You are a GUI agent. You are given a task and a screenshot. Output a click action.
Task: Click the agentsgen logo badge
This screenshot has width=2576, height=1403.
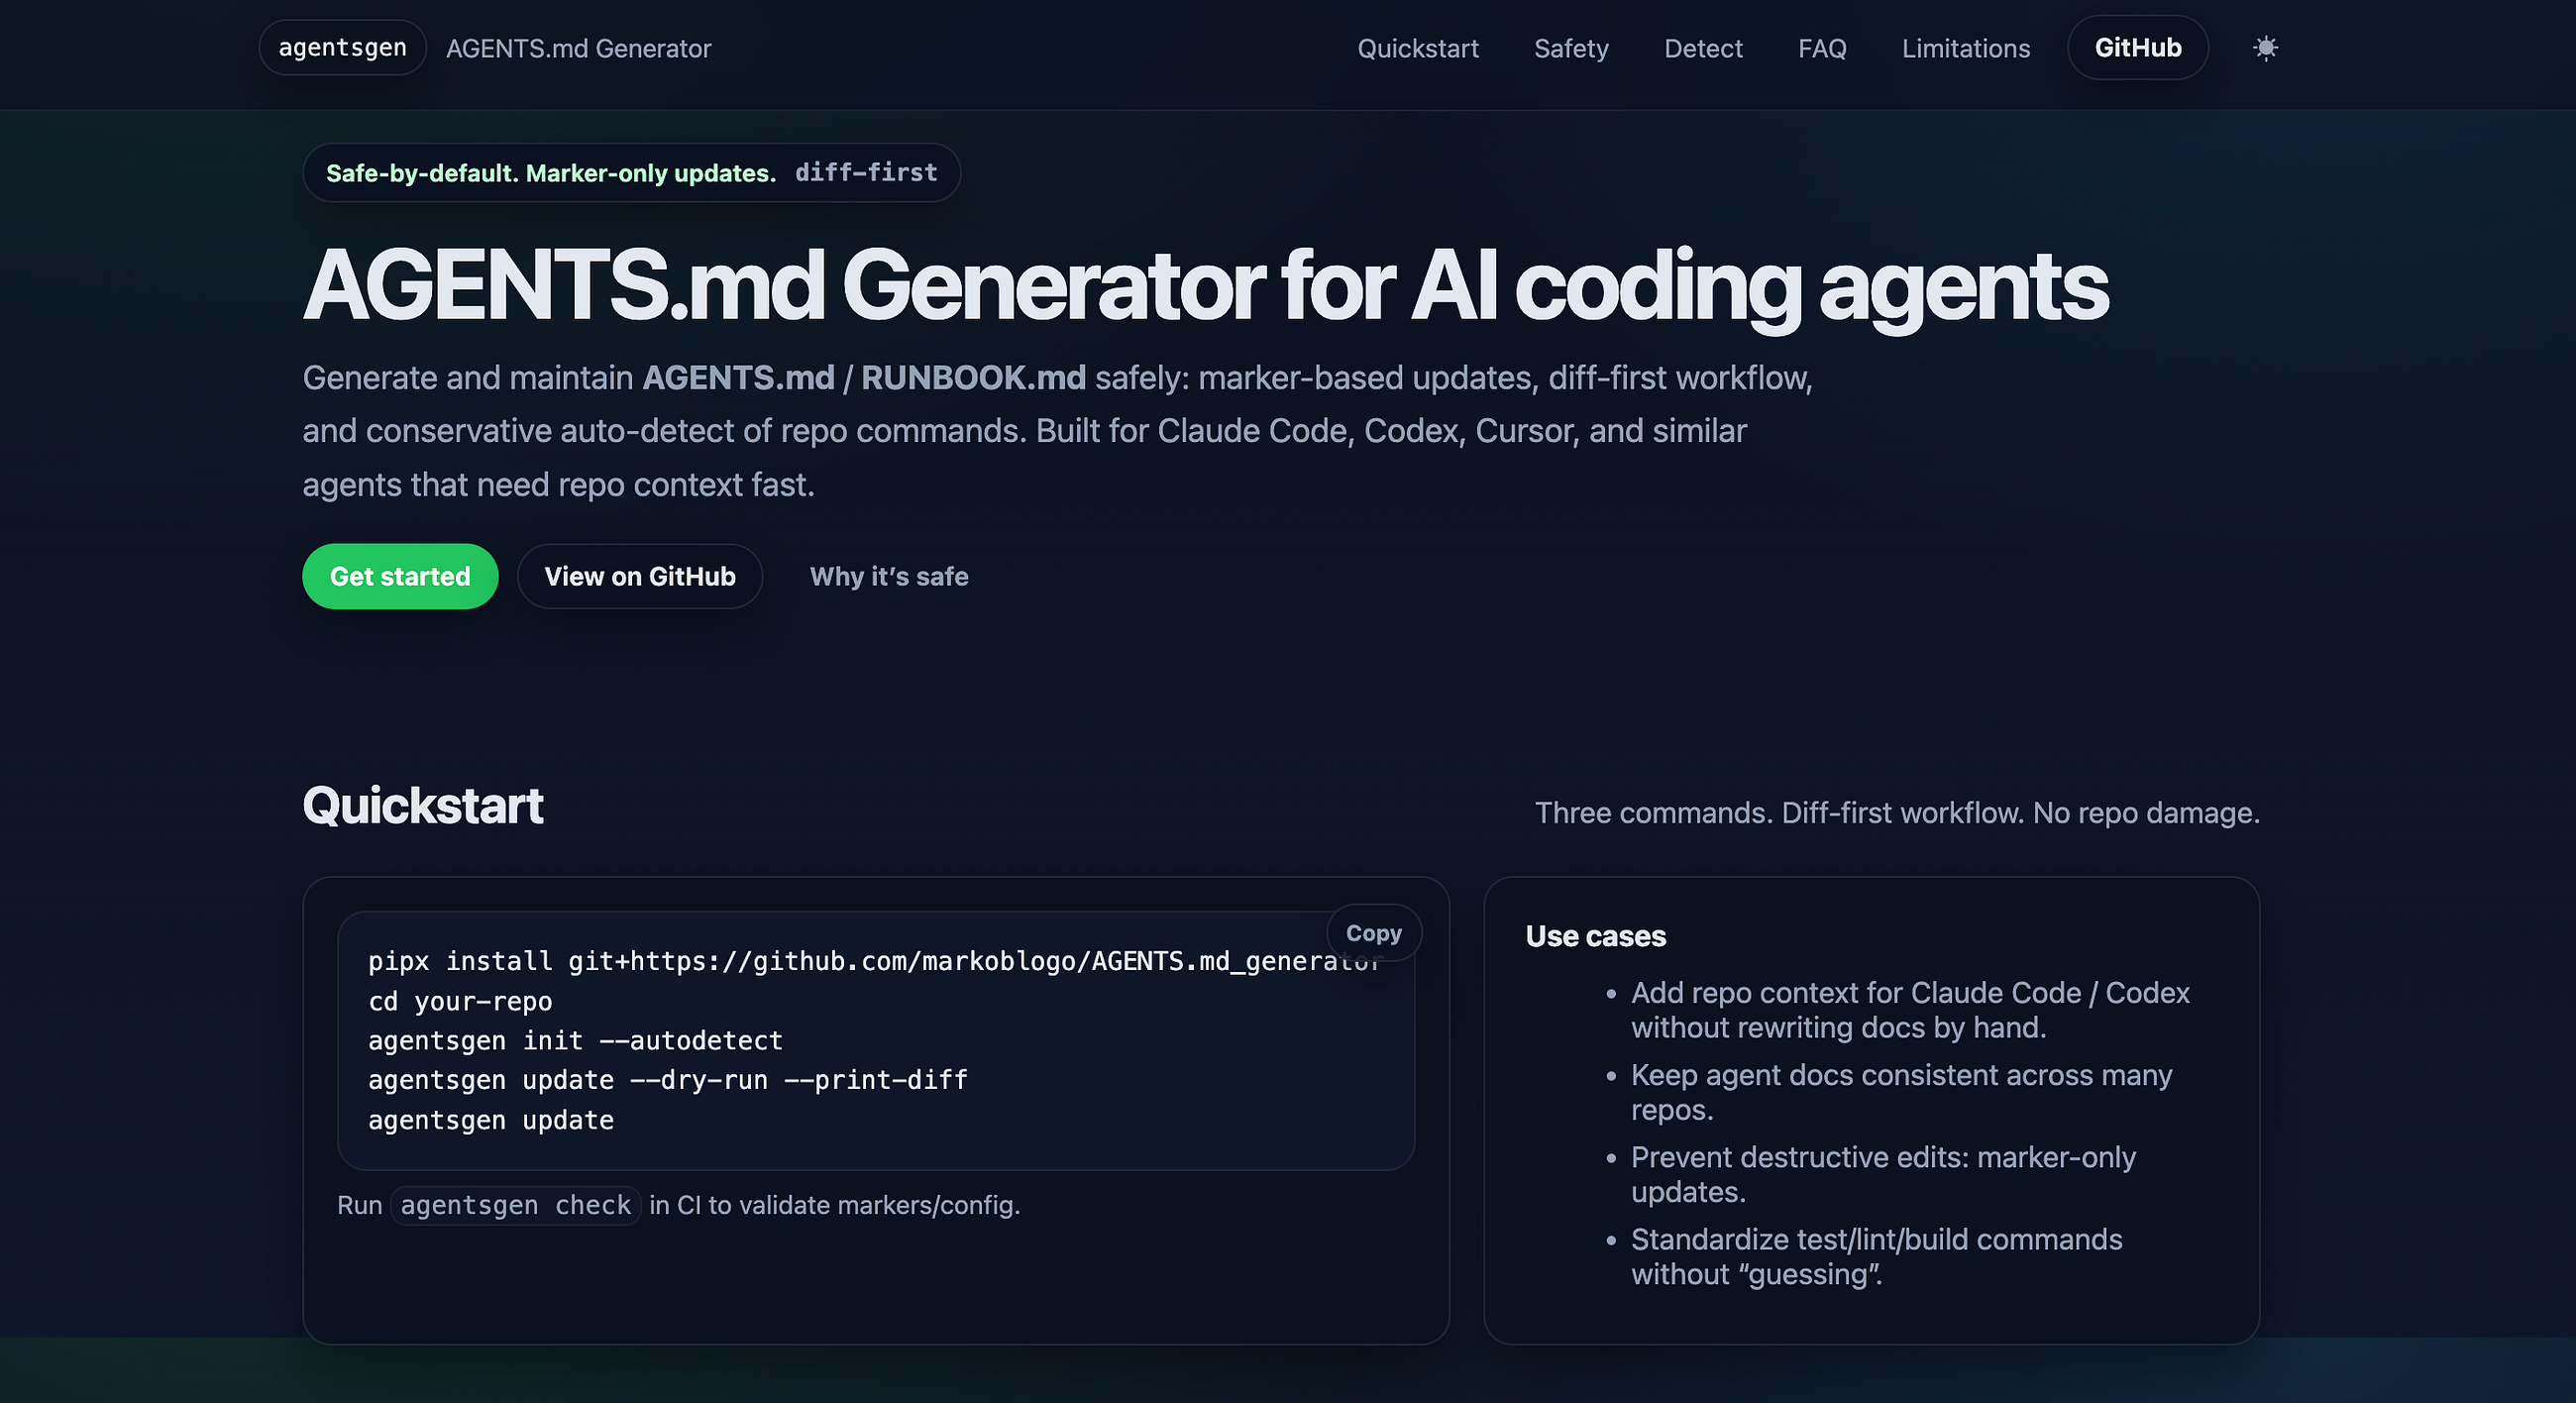point(342,48)
